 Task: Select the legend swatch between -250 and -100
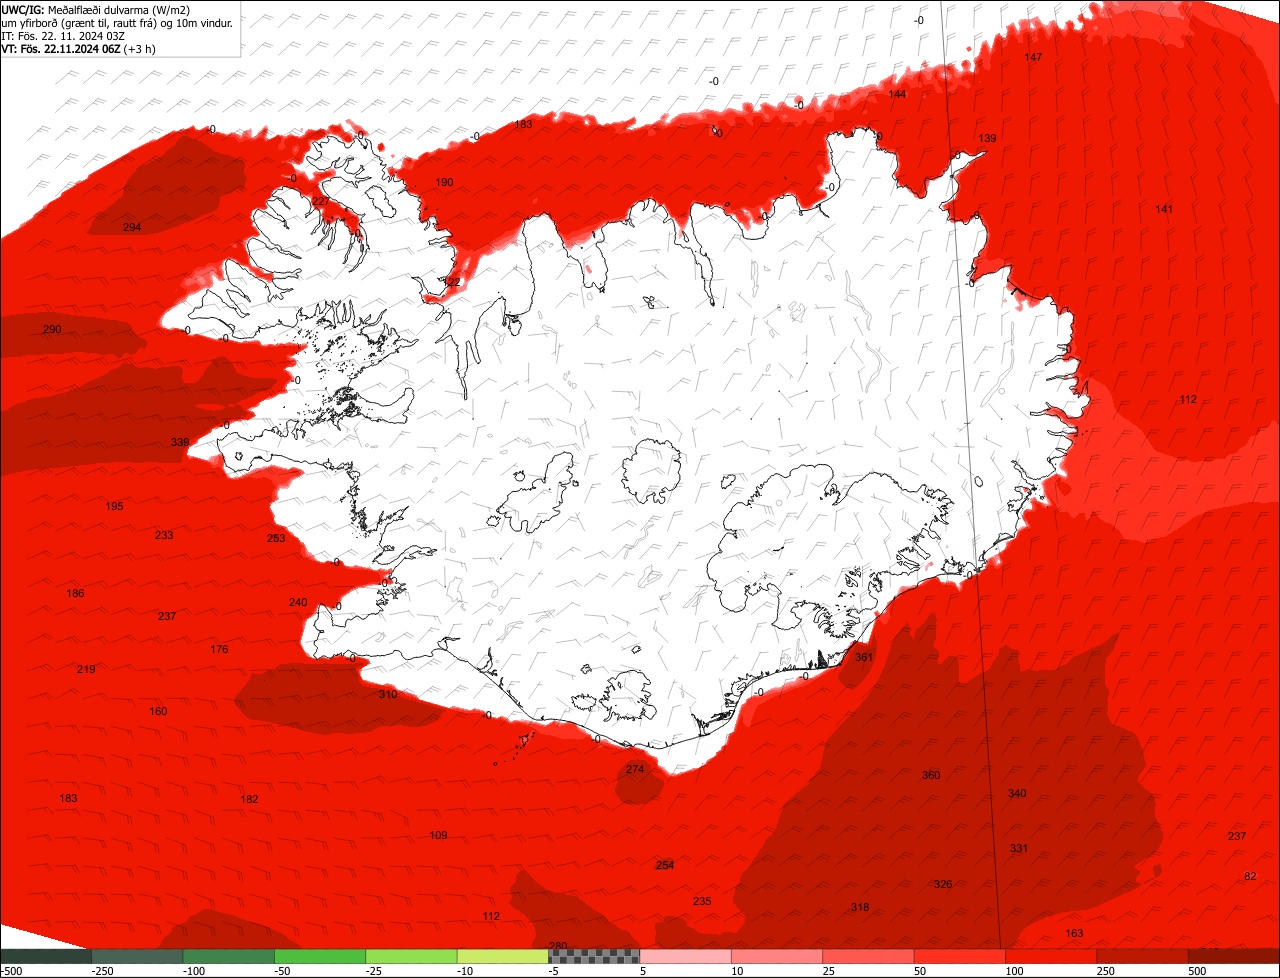[136, 956]
